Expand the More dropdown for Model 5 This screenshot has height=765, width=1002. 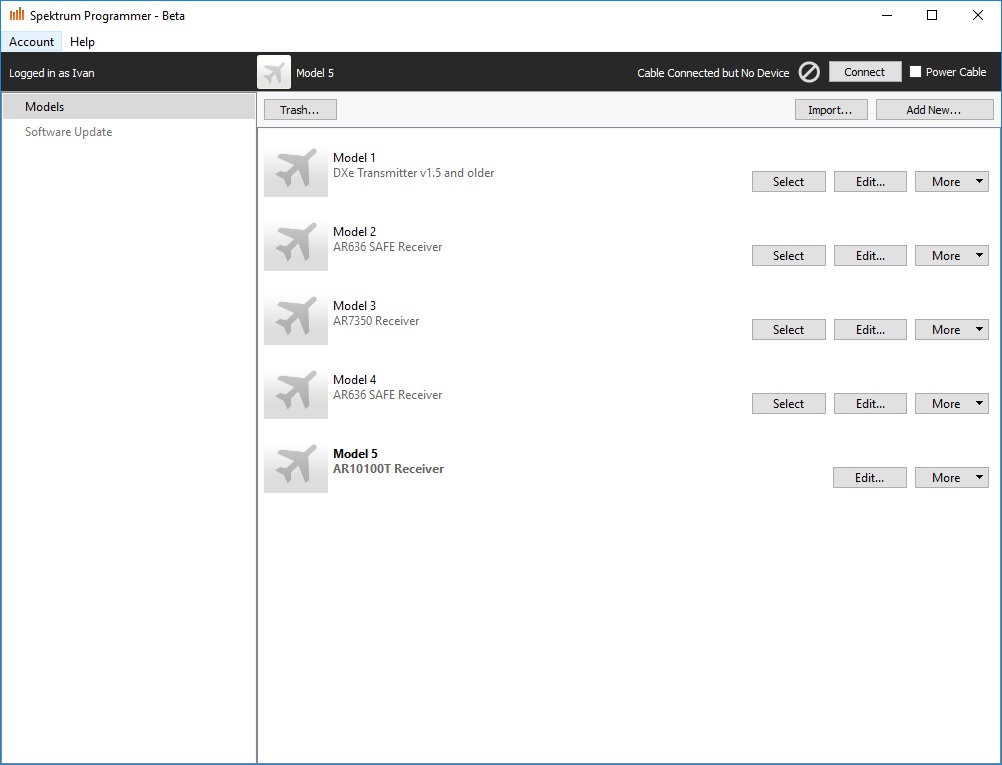[x=951, y=478]
